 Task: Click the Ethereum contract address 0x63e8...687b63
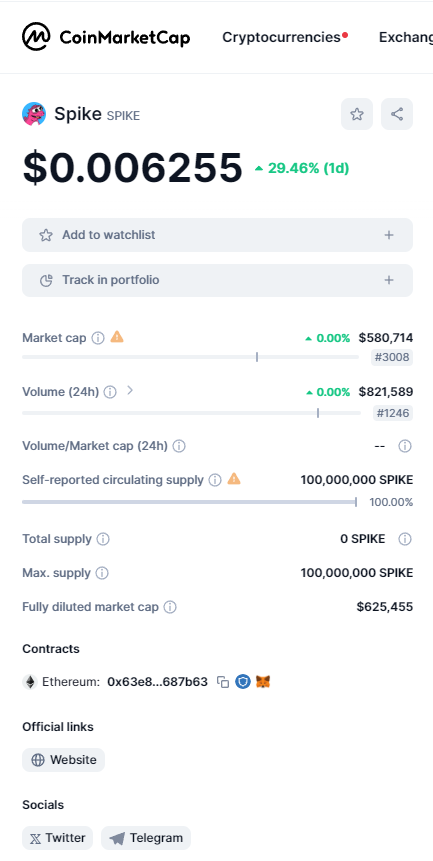(x=158, y=682)
